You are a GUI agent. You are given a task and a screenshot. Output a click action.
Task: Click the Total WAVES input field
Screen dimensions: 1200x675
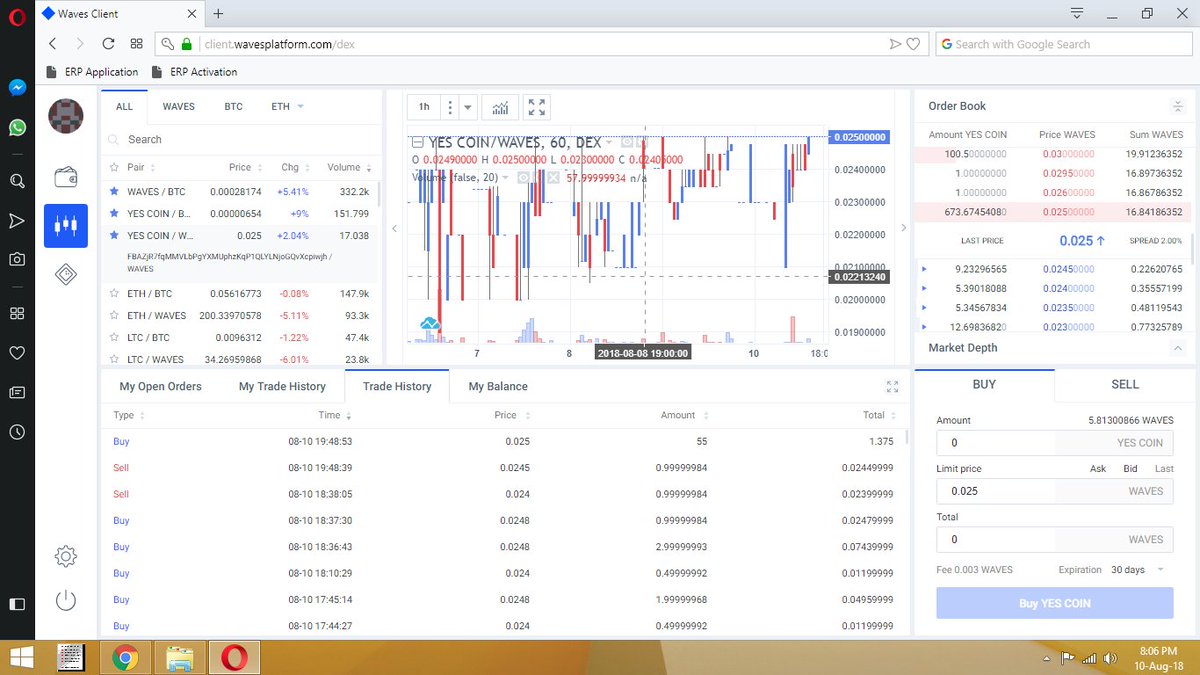[x=1054, y=539]
